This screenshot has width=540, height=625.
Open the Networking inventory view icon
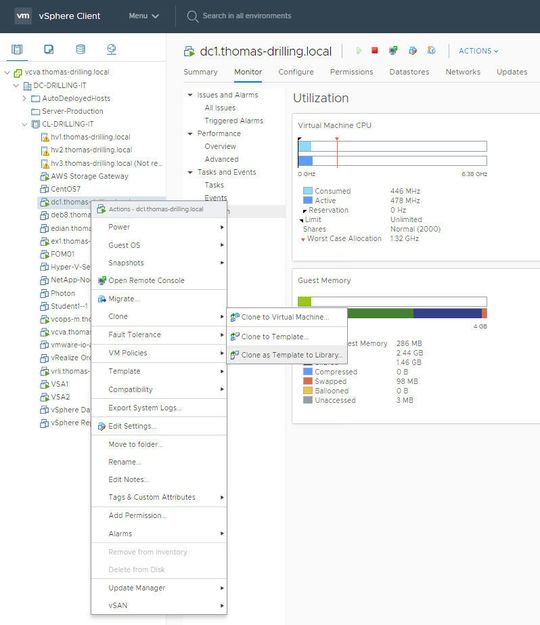point(112,49)
